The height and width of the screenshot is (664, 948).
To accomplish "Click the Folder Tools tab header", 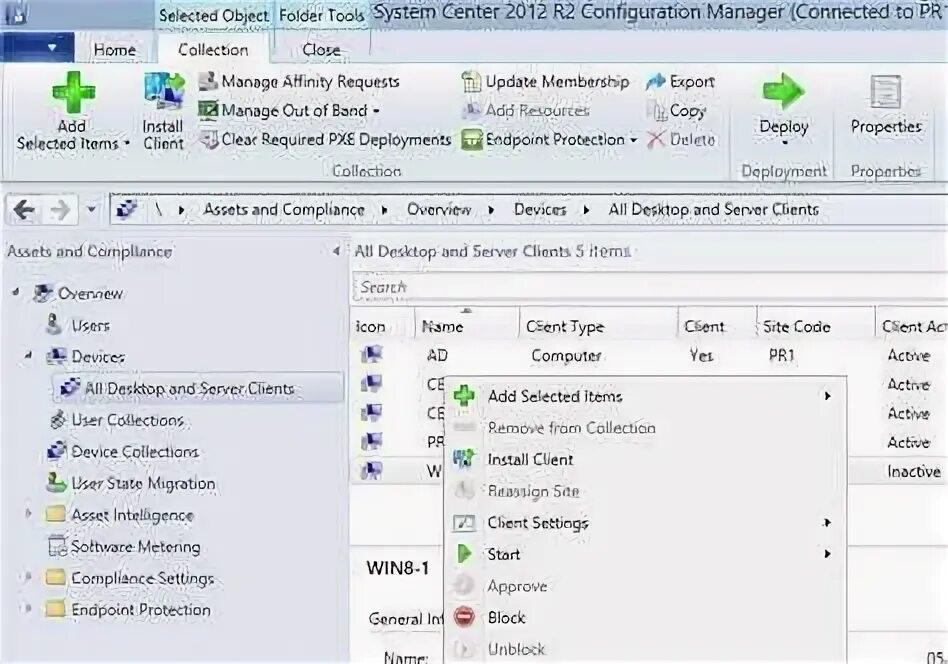I will pyautogui.click(x=322, y=16).
